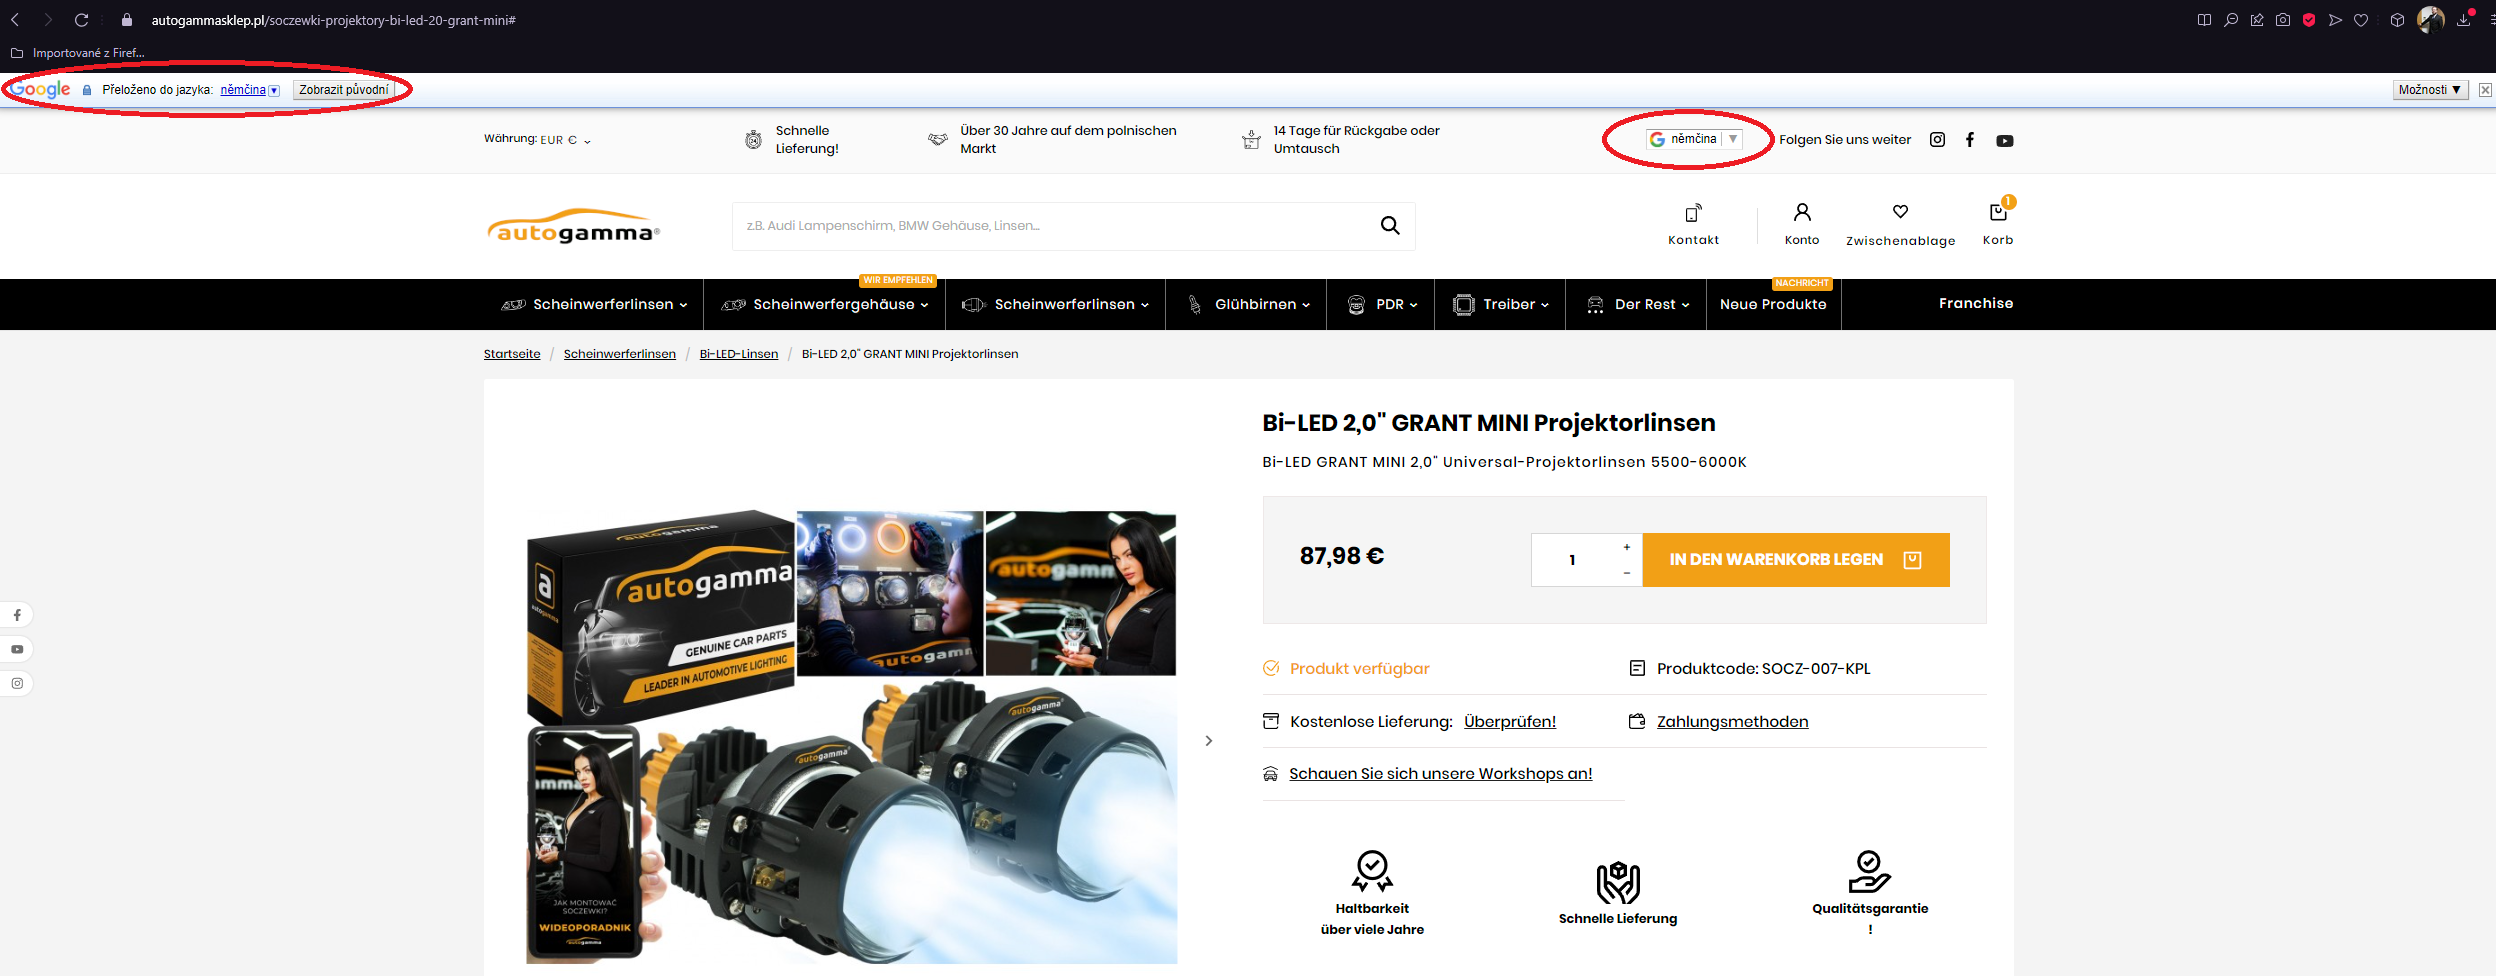Click the product search input field
Image resolution: width=2496 pixels, height=976 pixels.
pyautogui.click(x=1050, y=226)
